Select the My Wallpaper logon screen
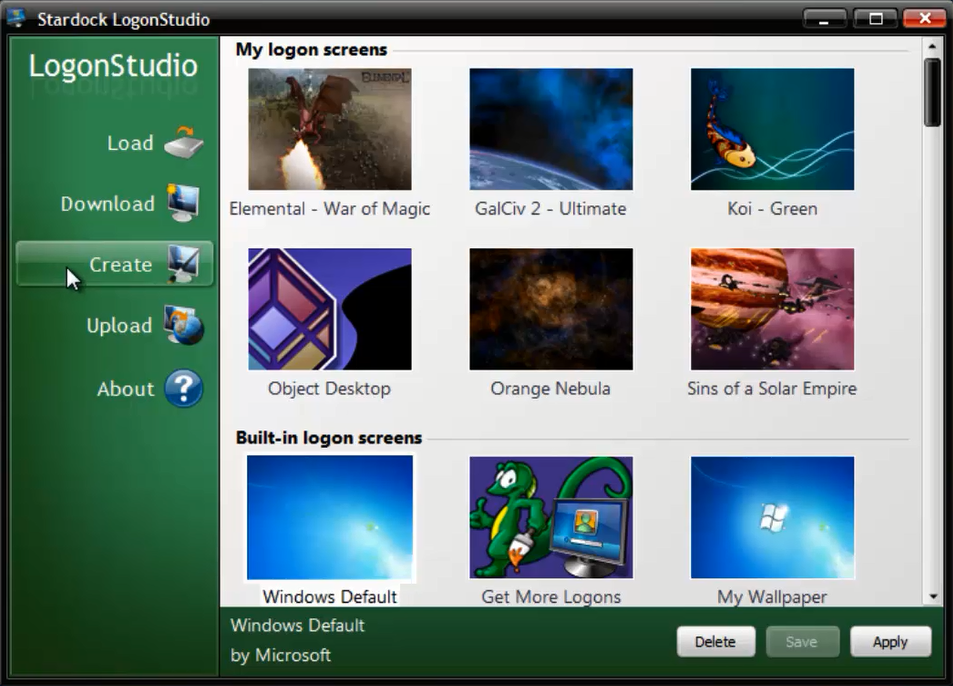 tap(771, 517)
